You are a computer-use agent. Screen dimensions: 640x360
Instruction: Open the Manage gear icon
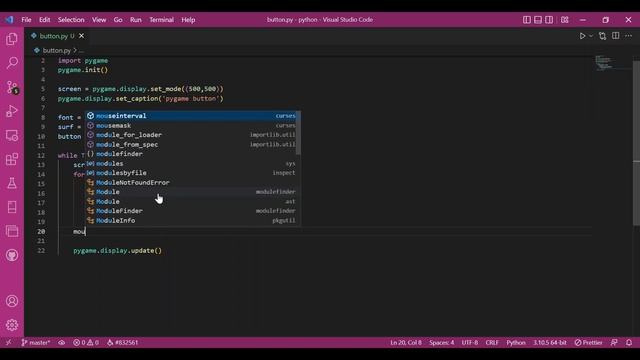[x=12, y=325]
